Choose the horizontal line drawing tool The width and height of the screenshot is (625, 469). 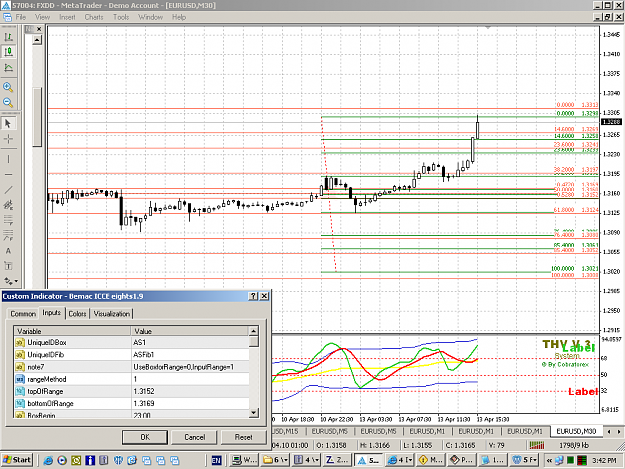click(8, 175)
